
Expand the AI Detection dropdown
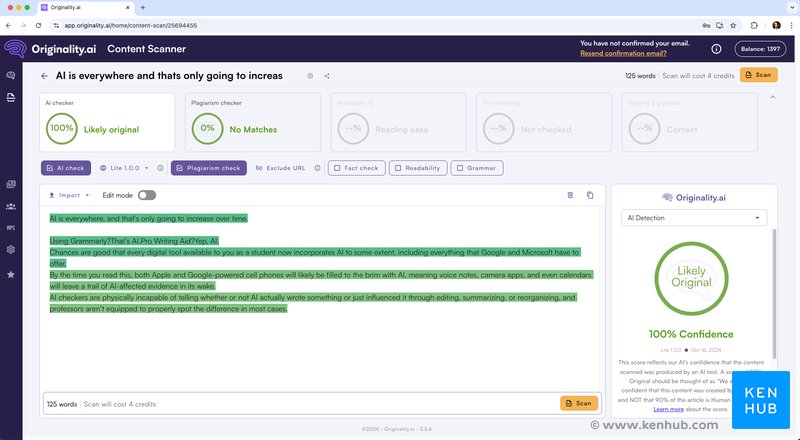694,218
